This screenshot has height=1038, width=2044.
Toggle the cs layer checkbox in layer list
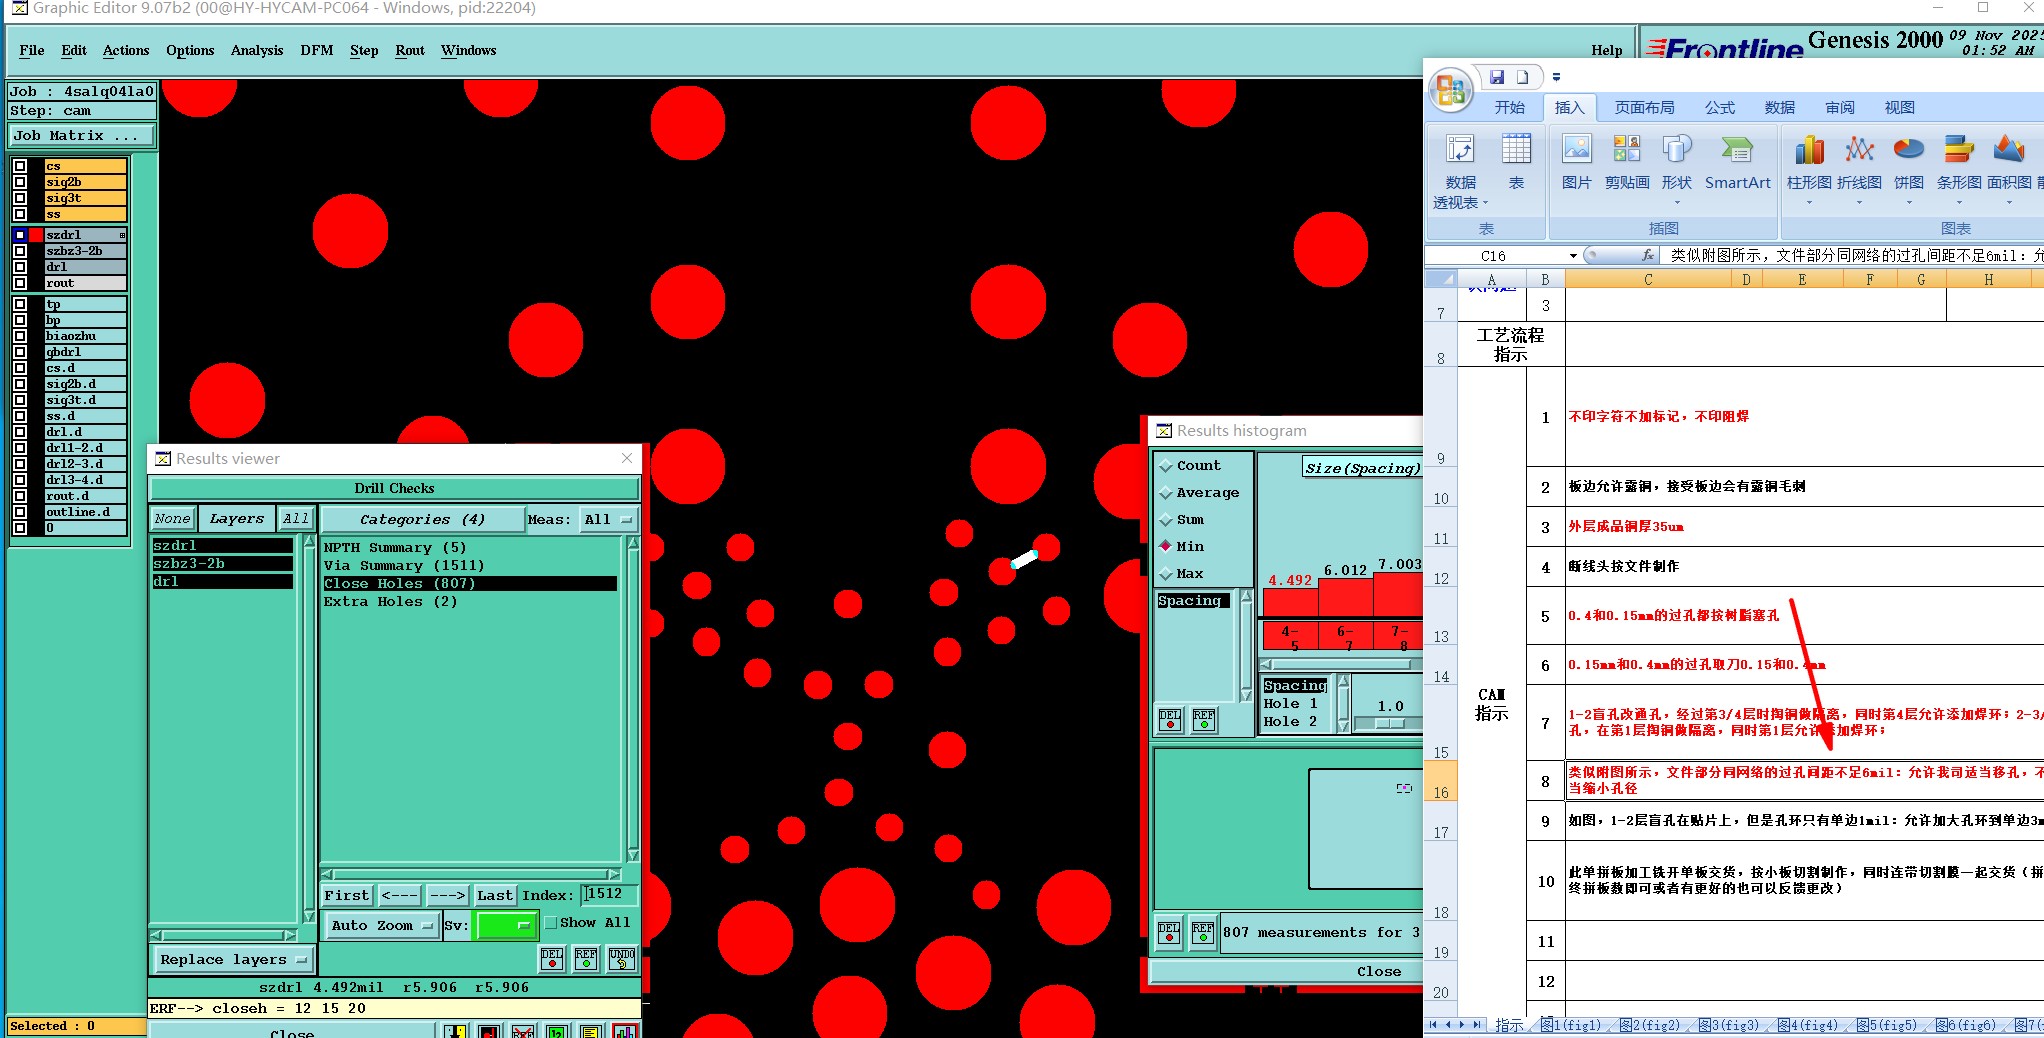pos(20,166)
